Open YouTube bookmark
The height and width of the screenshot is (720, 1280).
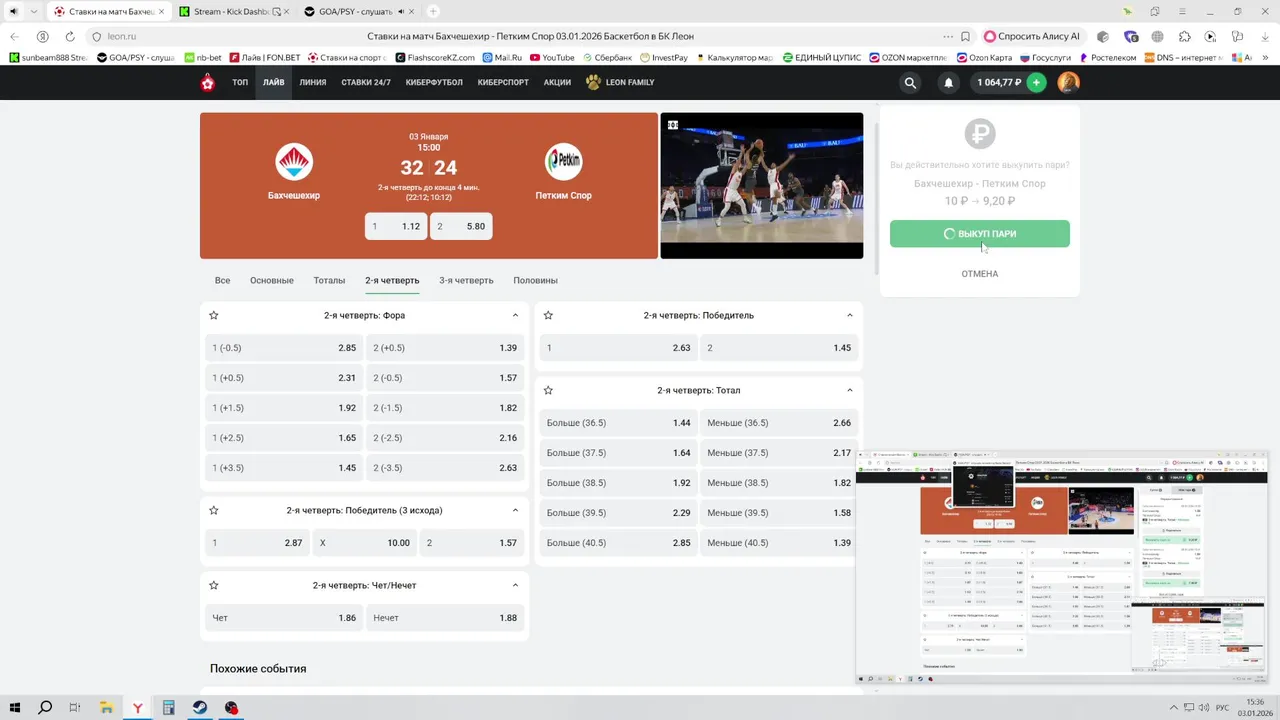pyautogui.click(x=552, y=58)
